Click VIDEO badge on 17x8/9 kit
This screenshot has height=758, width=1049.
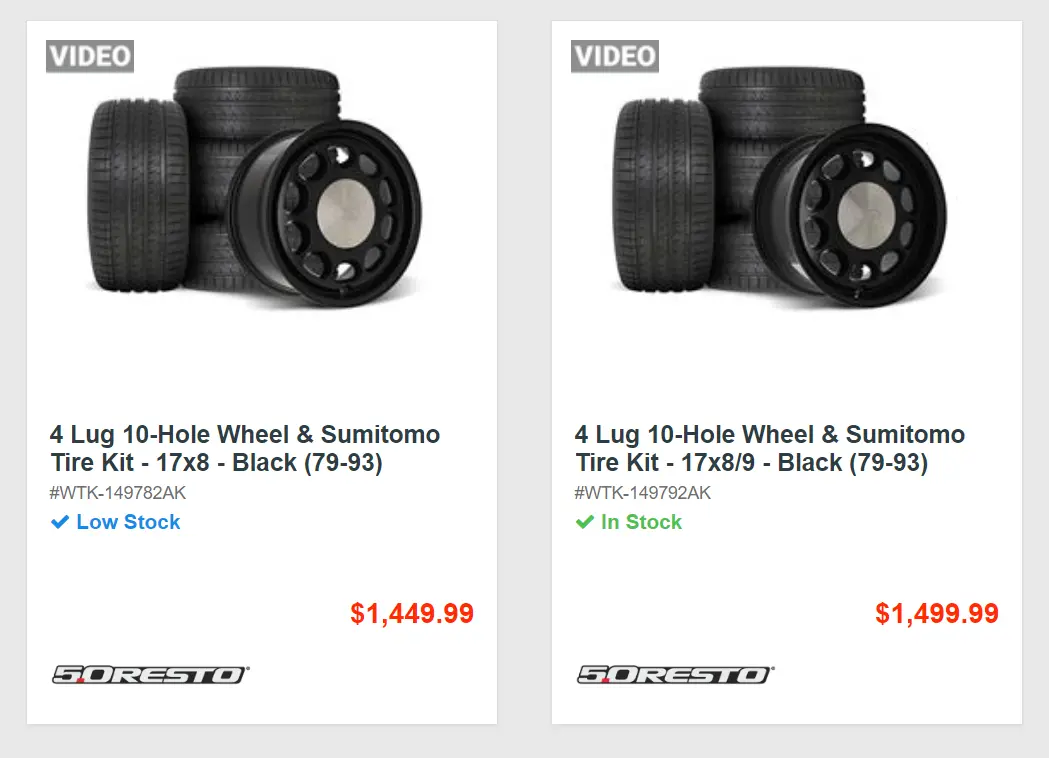pos(615,56)
